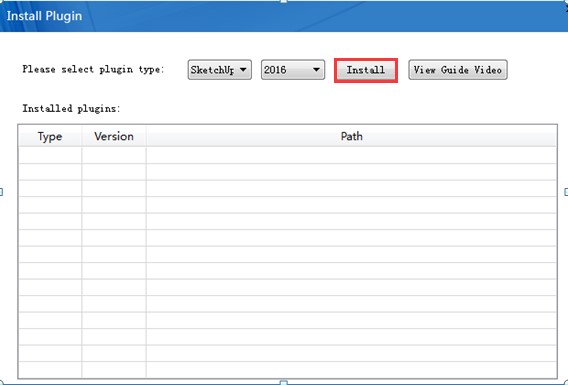Screen dimensions: 568x385
Task: Close the Install Plugin dialog
Action: pyautogui.click(x=566, y=10)
